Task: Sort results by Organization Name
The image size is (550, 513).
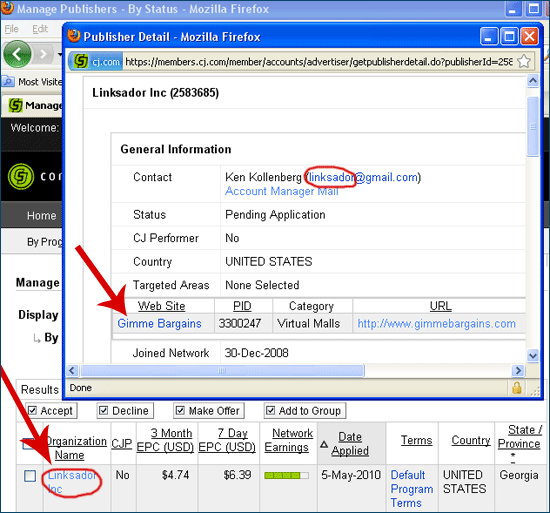Action: coord(76,448)
